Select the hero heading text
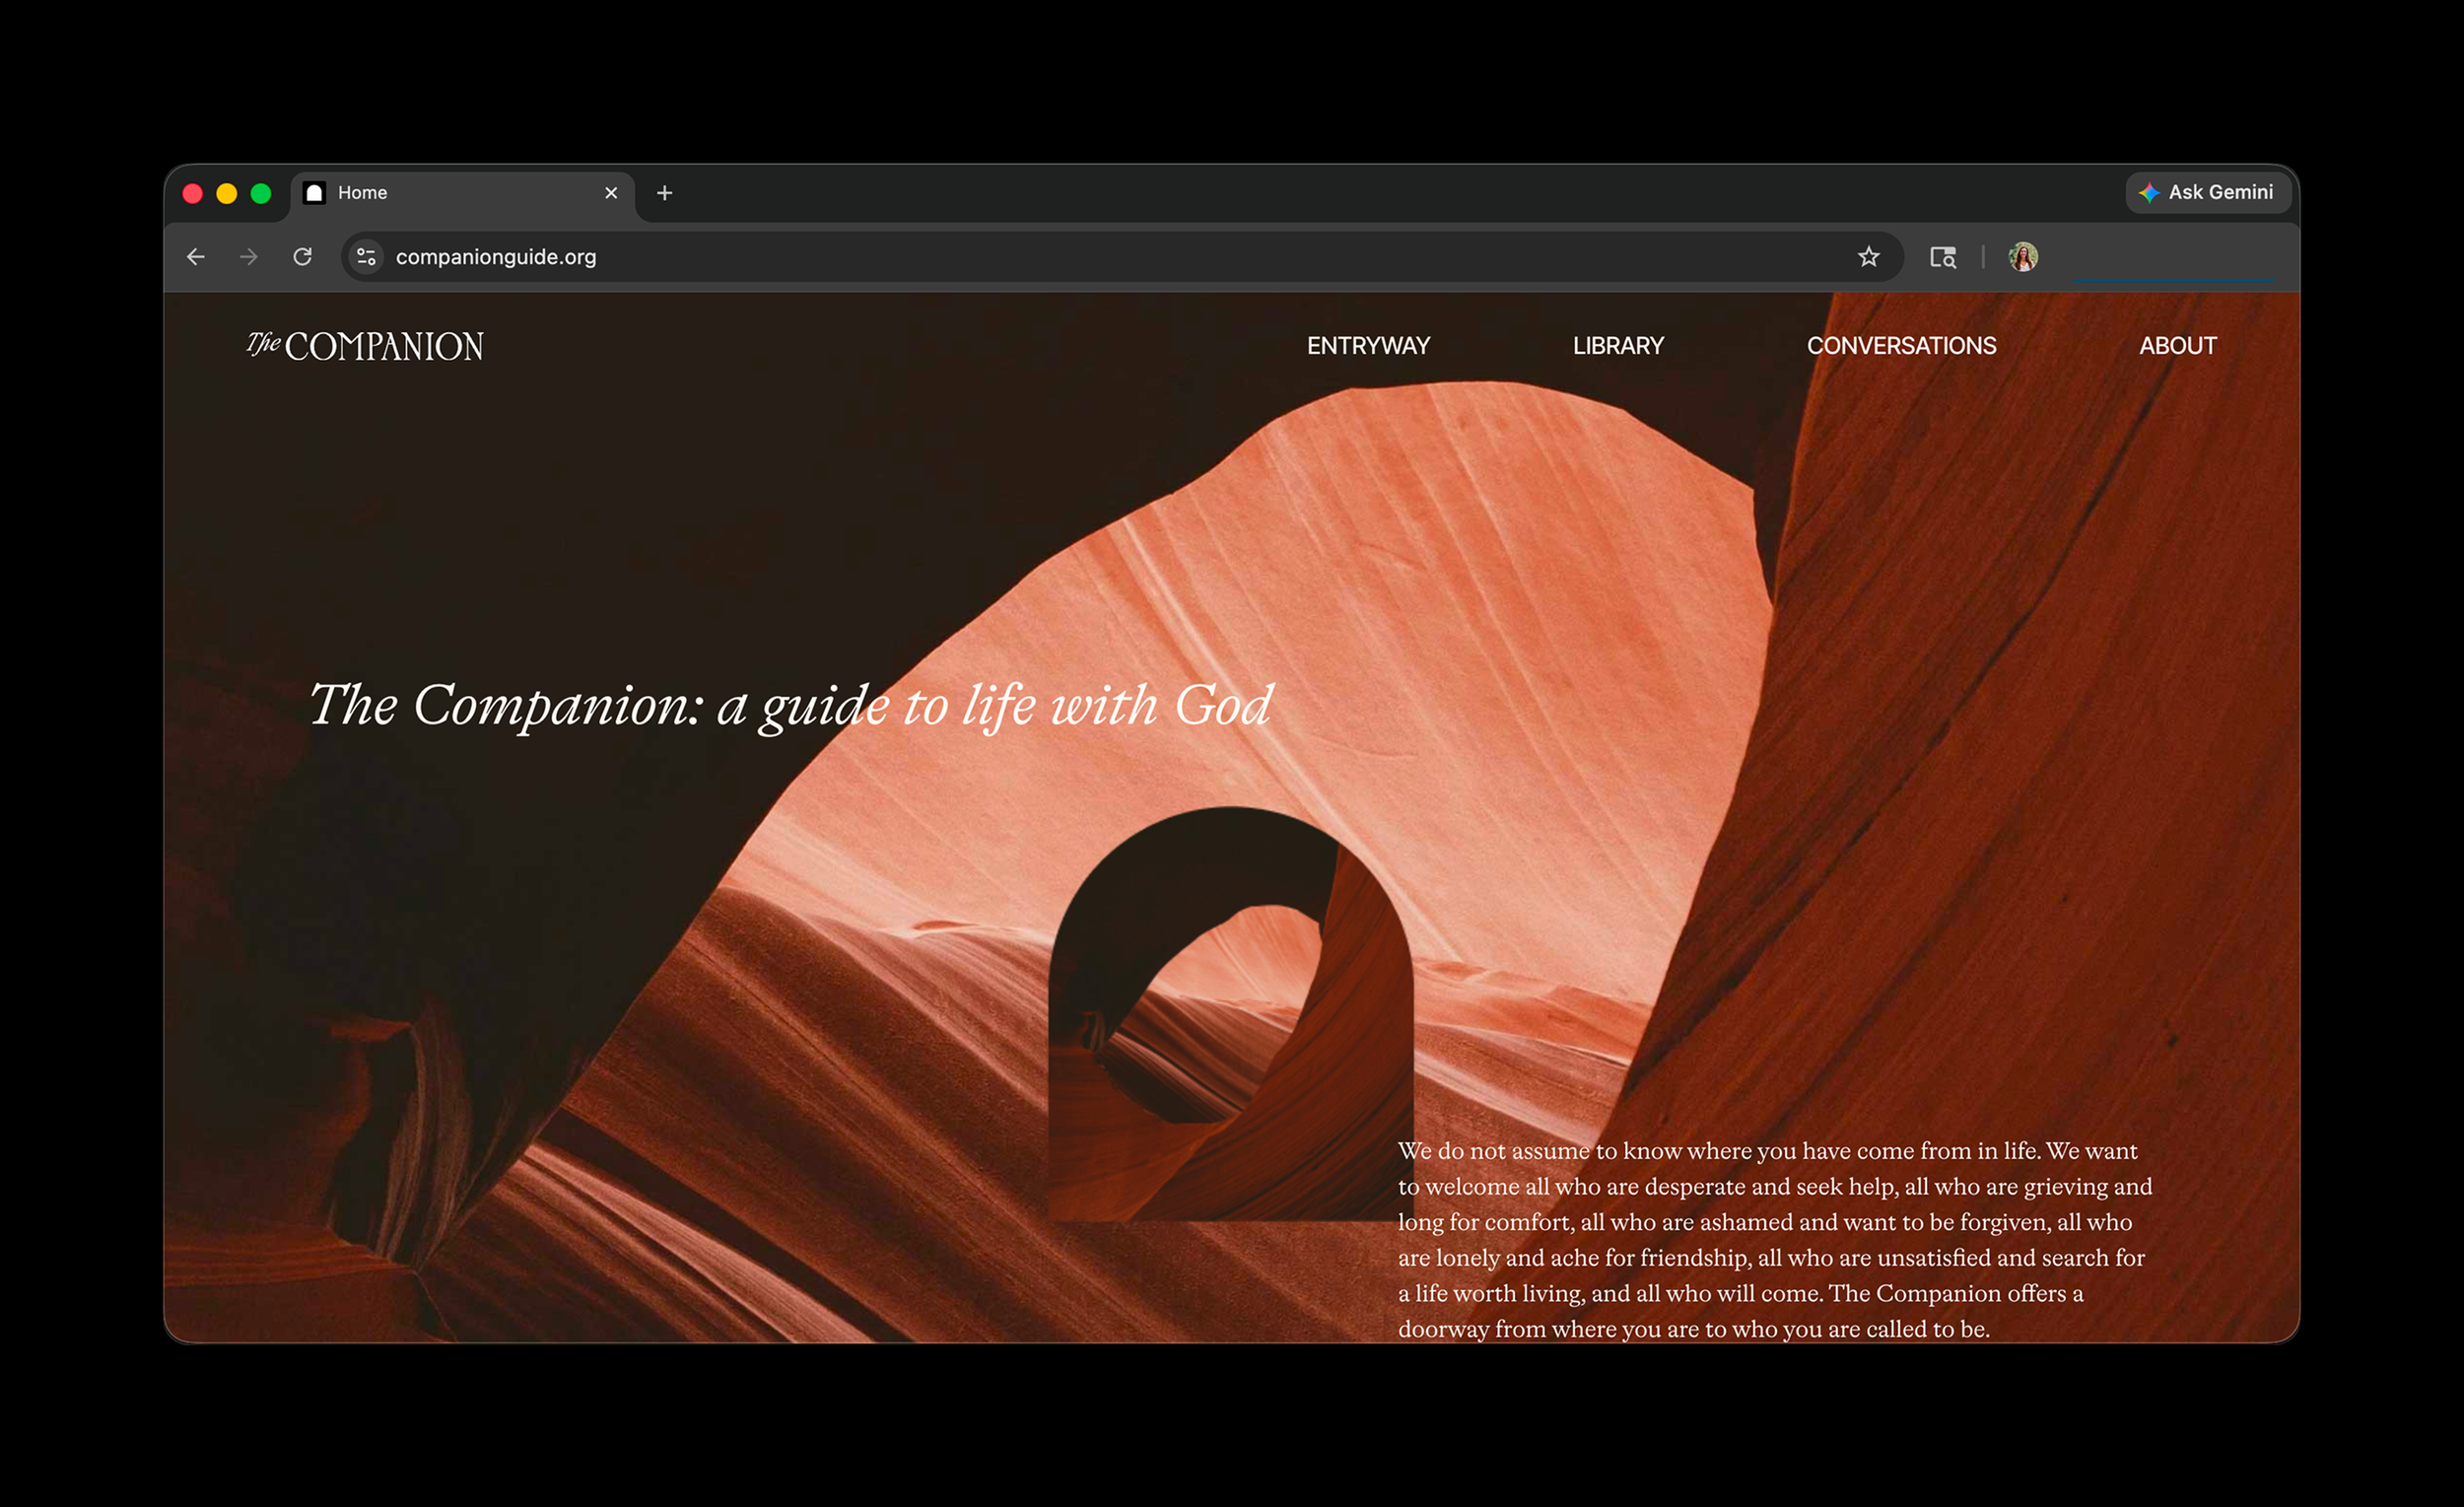The width and height of the screenshot is (2464, 1507). tap(793, 706)
